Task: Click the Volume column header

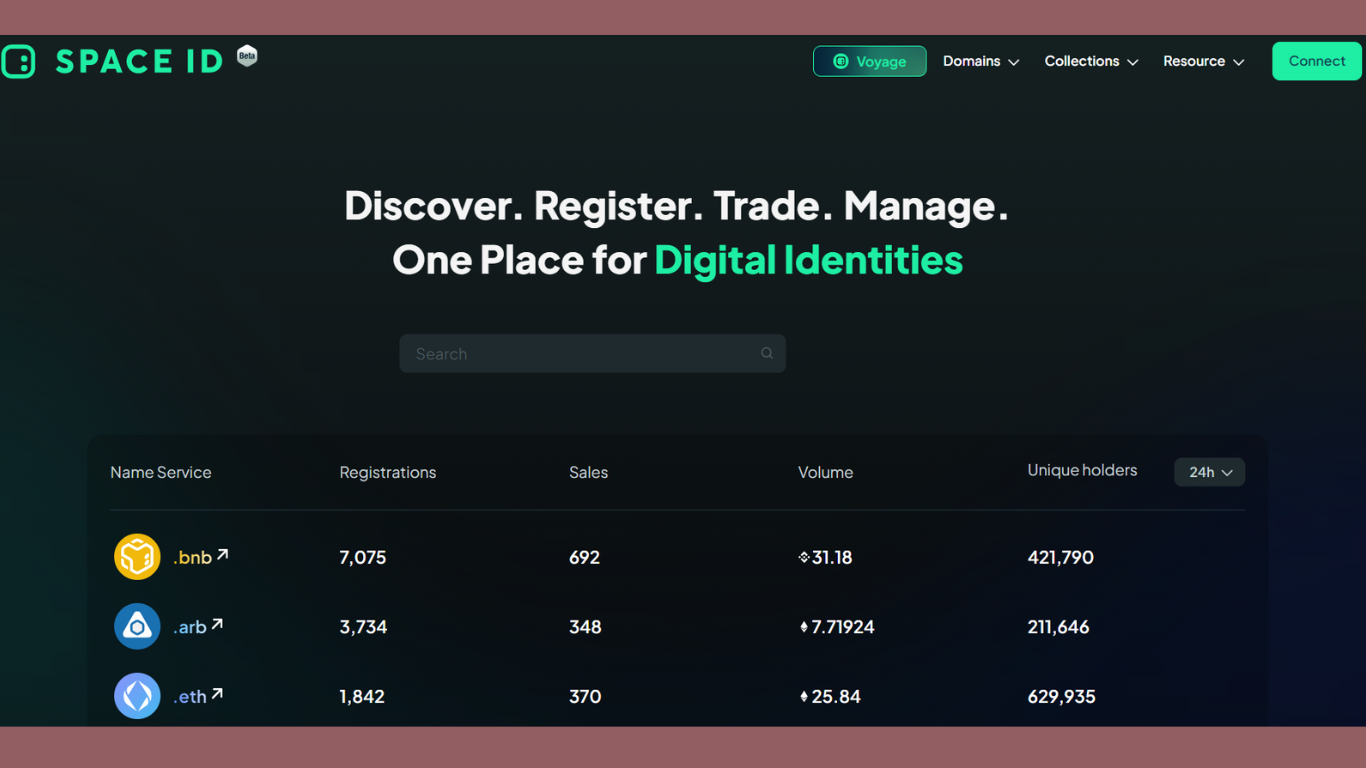Action: [x=825, y=472]
